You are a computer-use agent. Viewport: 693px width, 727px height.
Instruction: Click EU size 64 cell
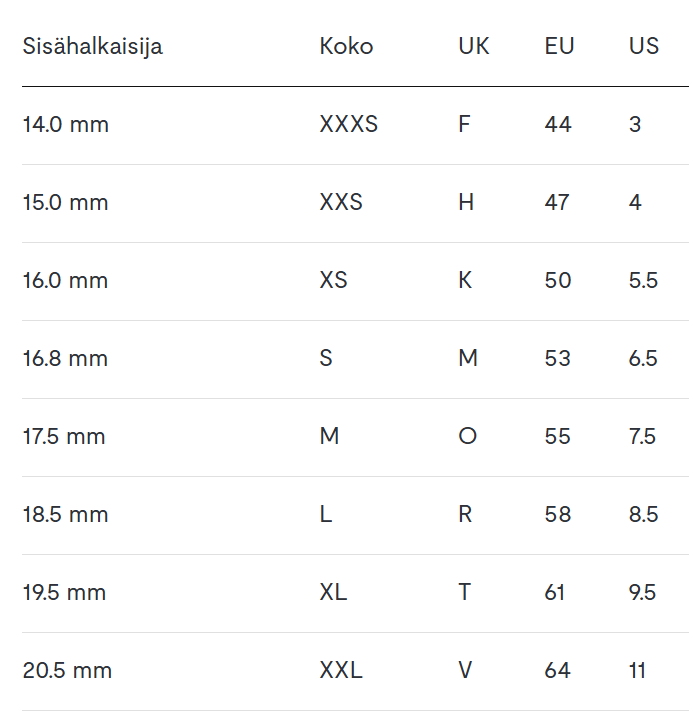(x=558, y=671)
